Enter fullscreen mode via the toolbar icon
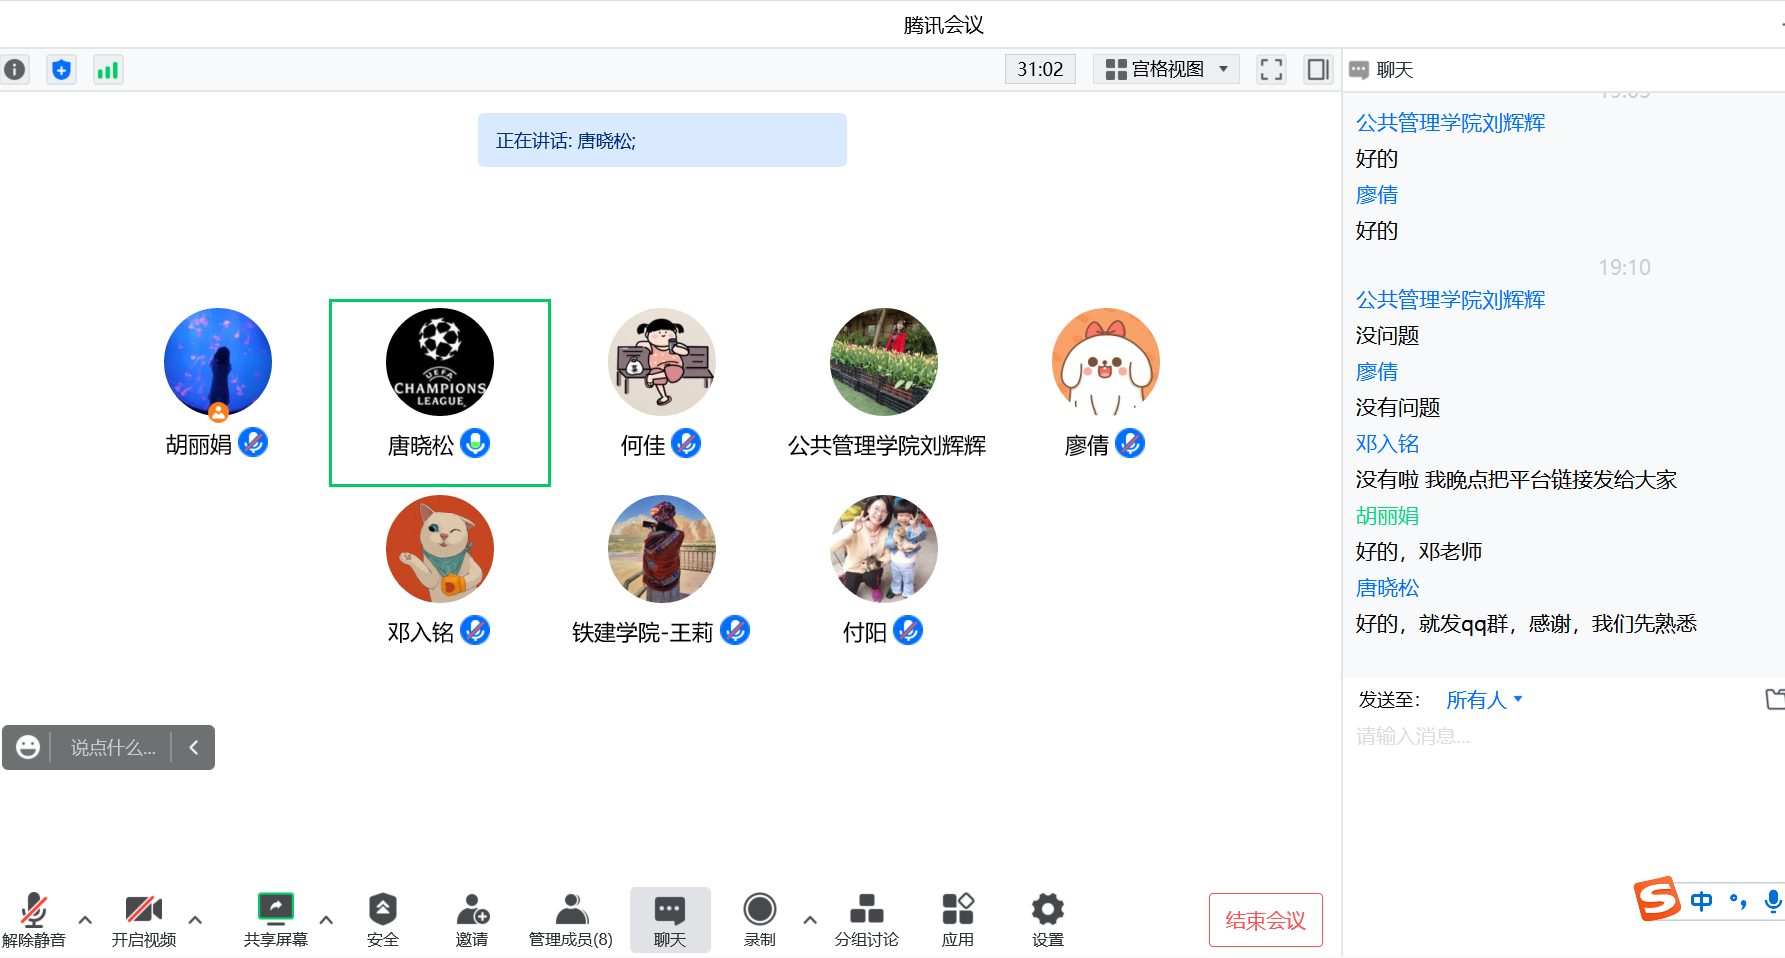This screenshot has width=1785, height=958. pos(1271,70)
